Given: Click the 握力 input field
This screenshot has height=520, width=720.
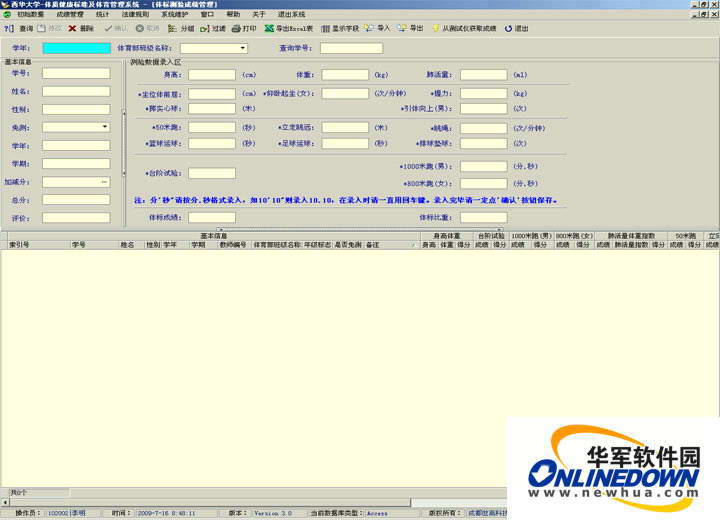Looking at the screenshot, I should tap(484, 94).
